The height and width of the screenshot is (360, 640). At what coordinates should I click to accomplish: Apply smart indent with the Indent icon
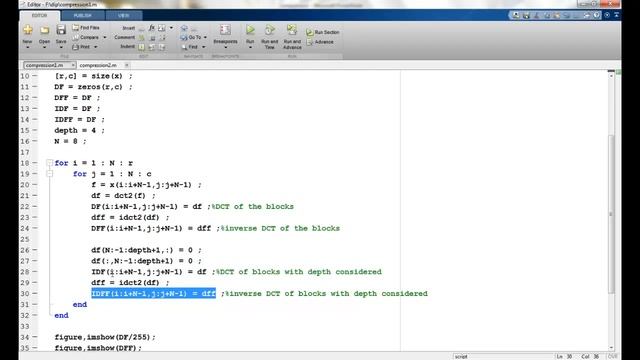pos(141,47)
